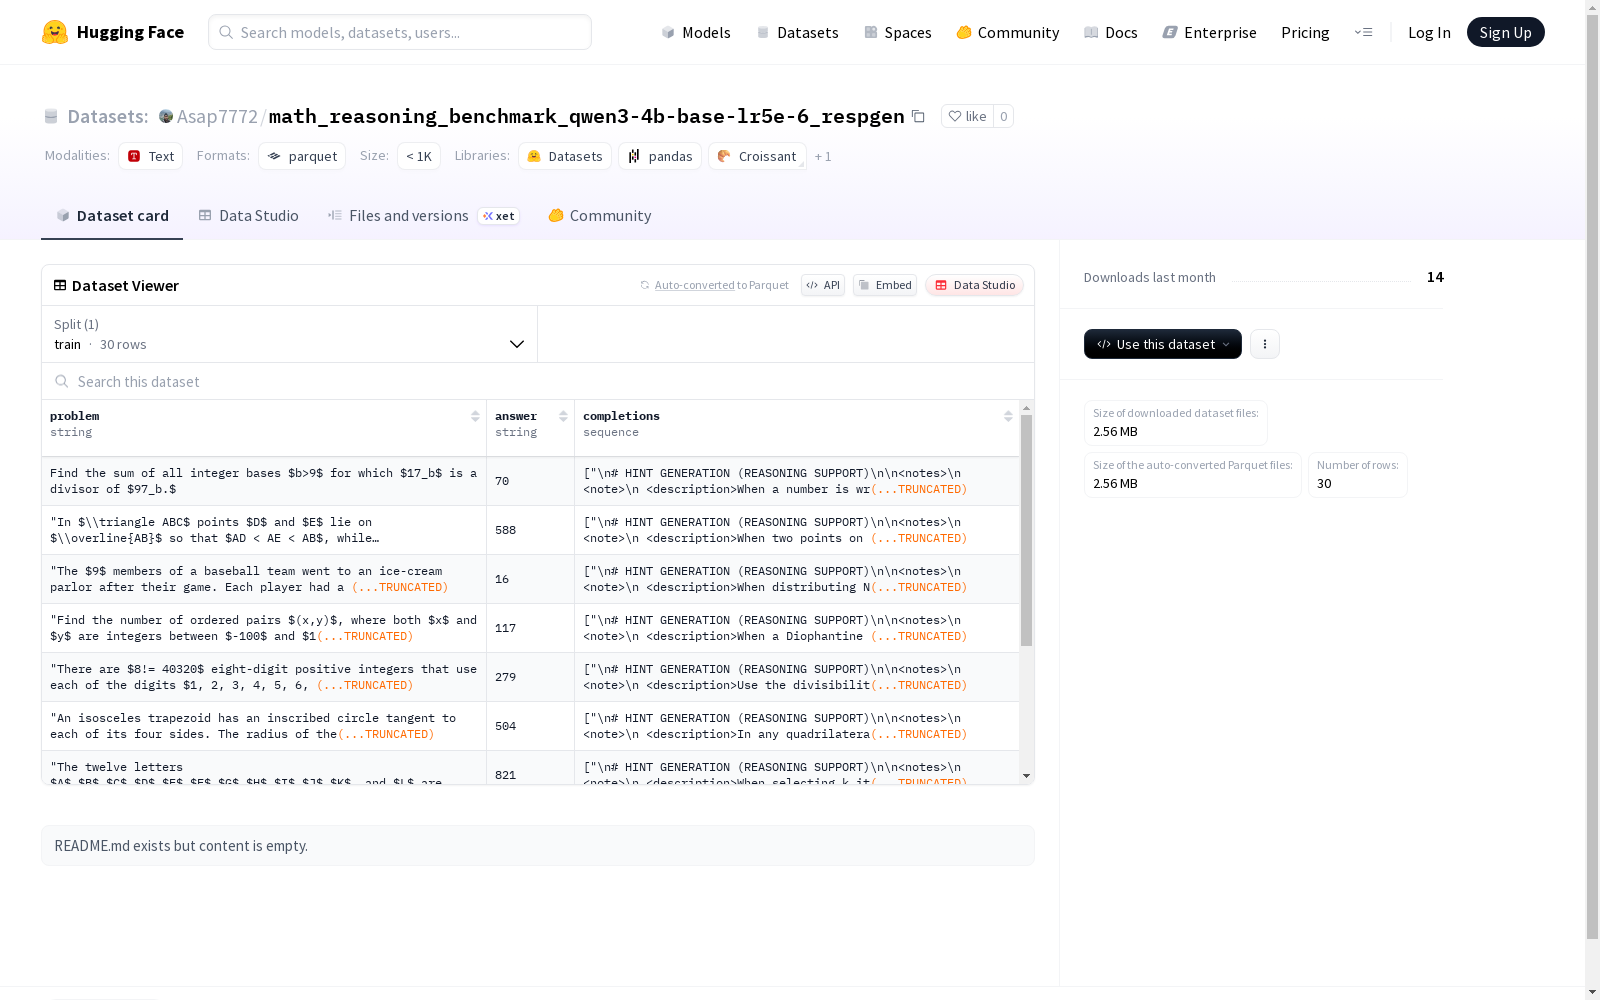The height and width of the screenshot is (1000, 1600).
Task: Click the viewer scrollbar up arrow
Action: pyautogui.click(x=1026, y=408)
